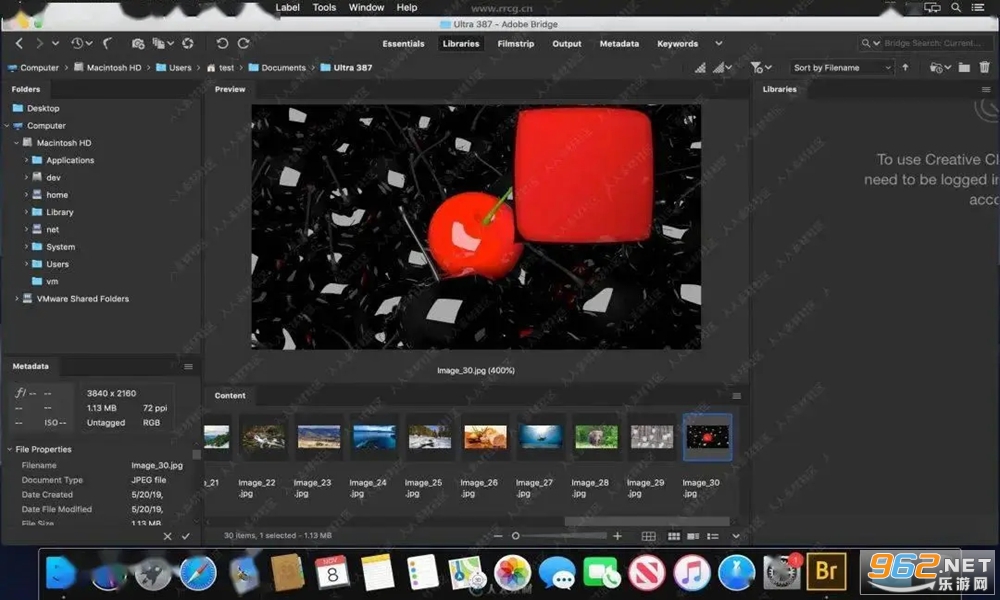Expand the Users folder node
1000x600 pixels.
click(x=26, y=263)
